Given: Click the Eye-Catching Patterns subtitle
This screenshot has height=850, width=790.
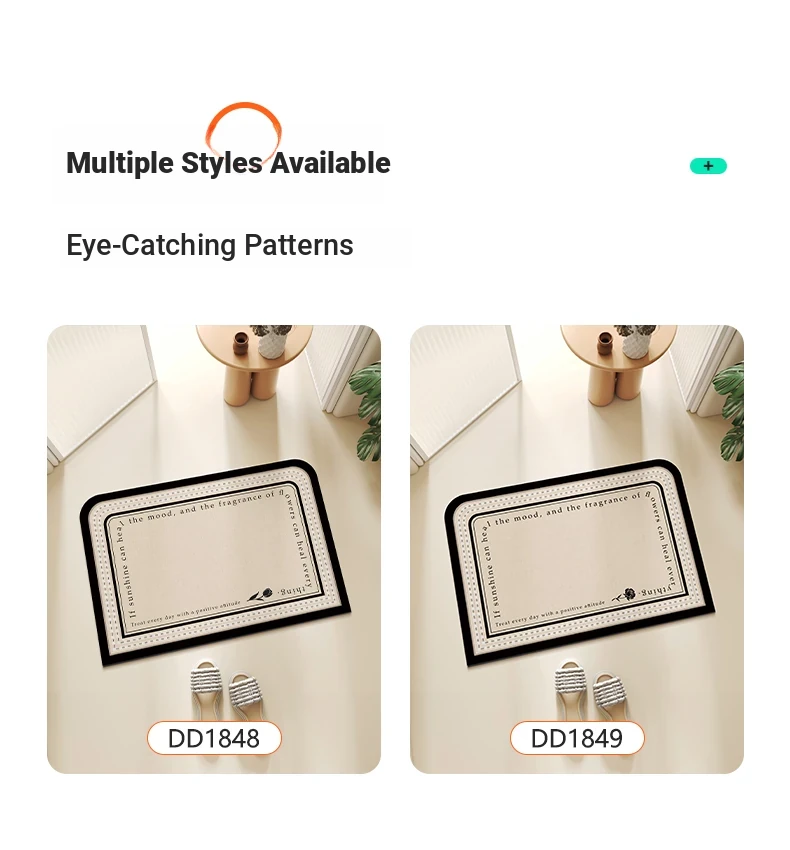Looking at the screenshot, I should 210,245.
